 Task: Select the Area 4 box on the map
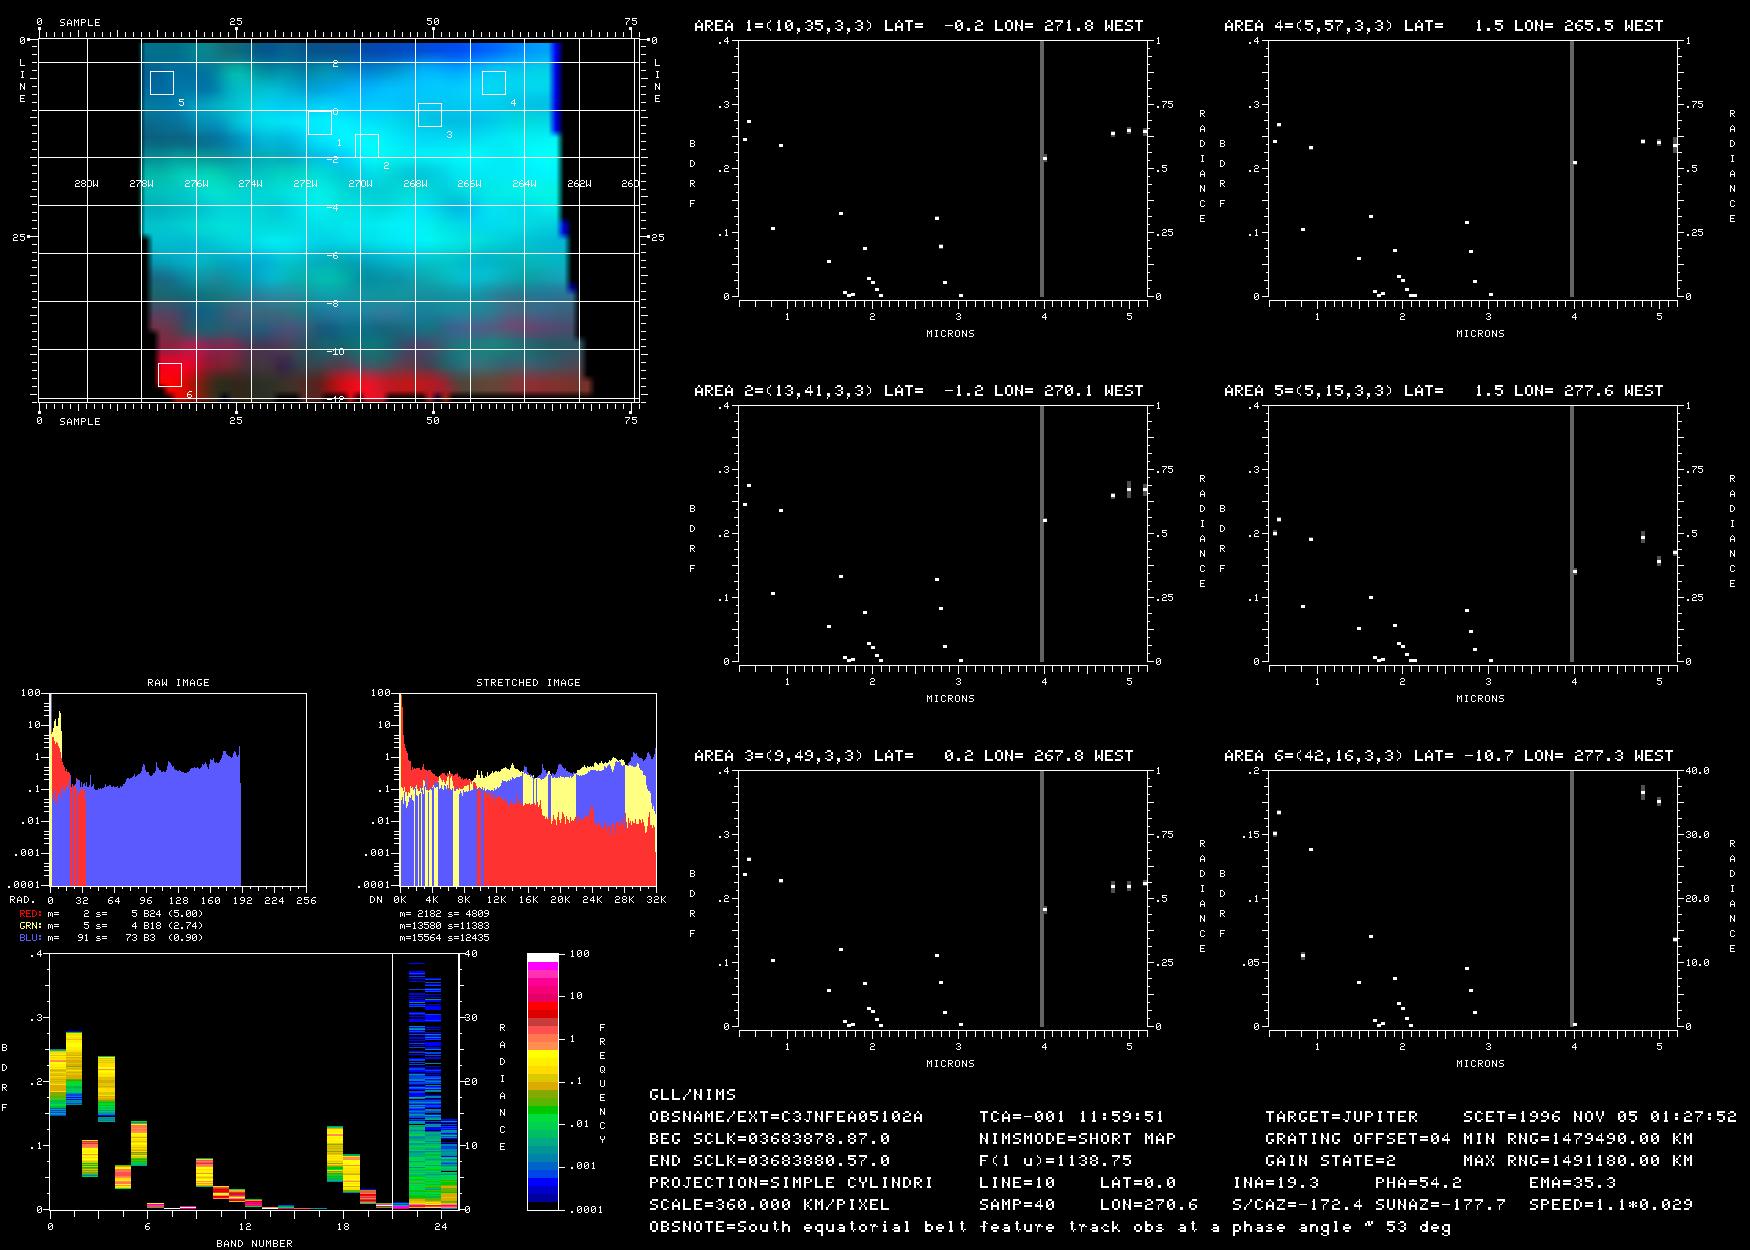493,83
